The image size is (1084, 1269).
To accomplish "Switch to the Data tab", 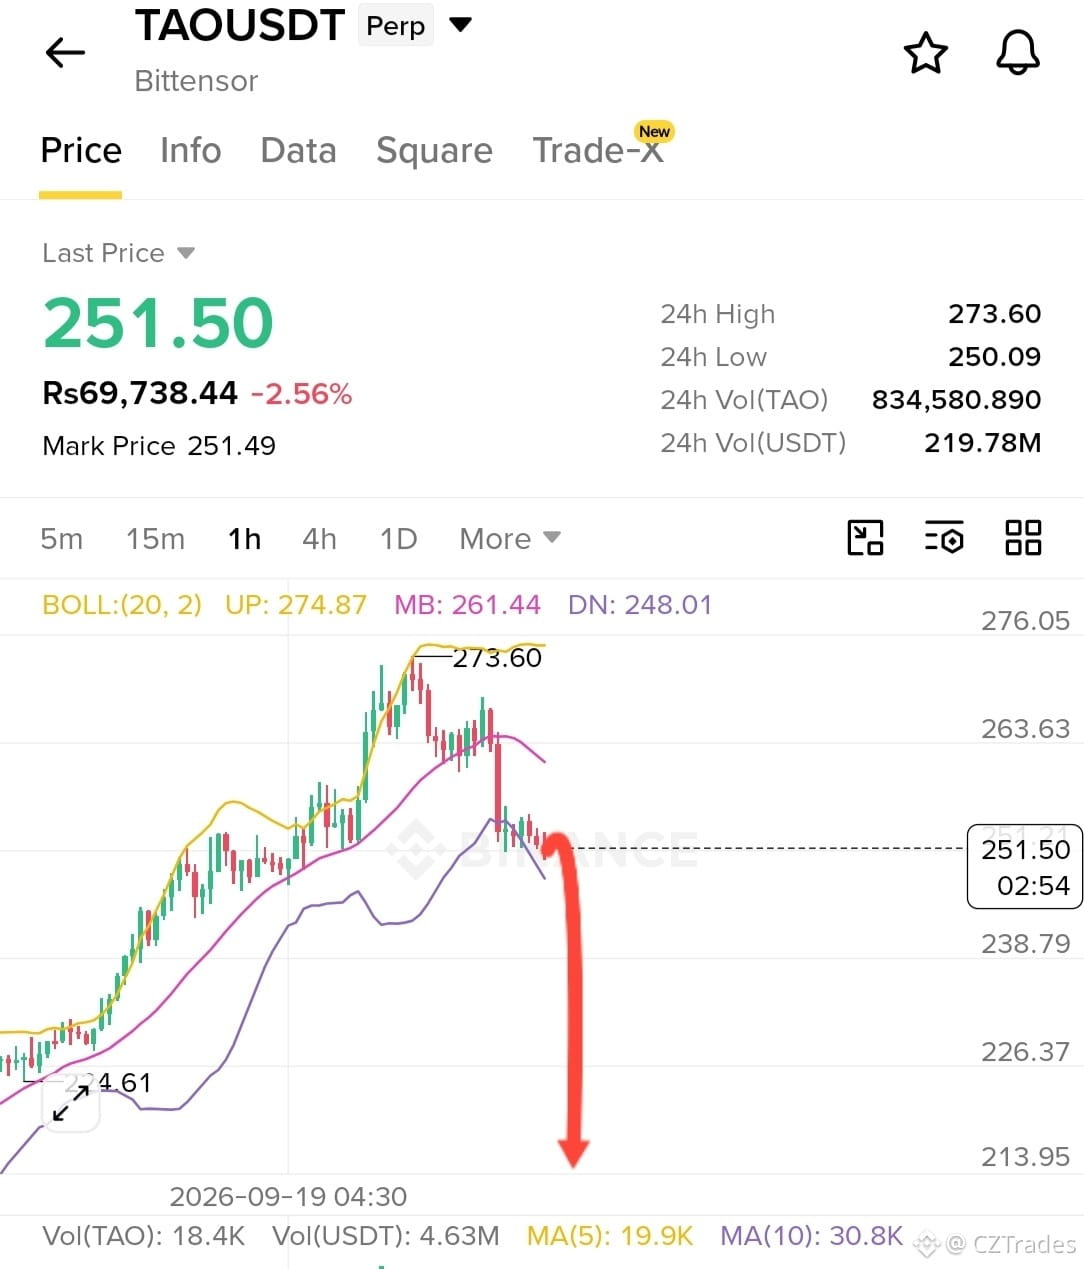I will point(299,151).
